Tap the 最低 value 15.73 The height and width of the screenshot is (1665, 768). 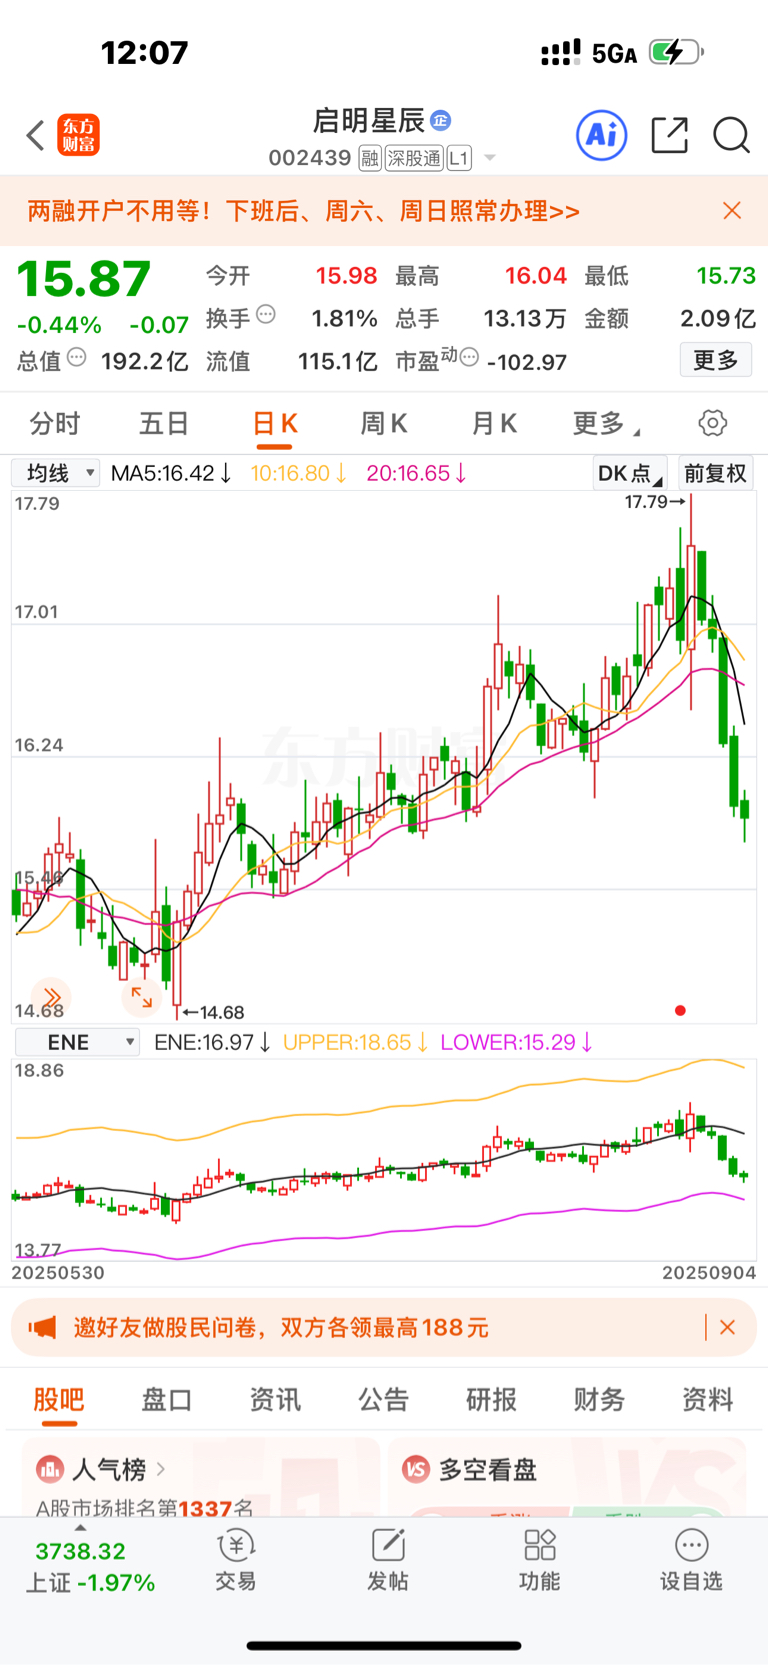click(726, 276)
